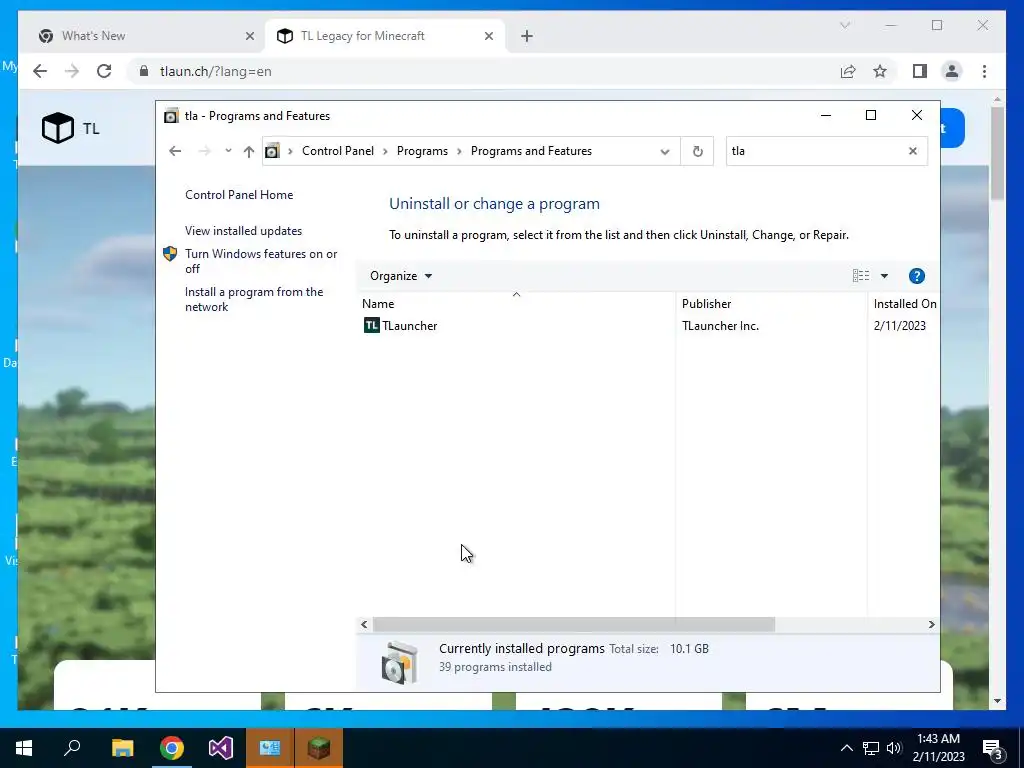Click the Control Panel breadcrumb

(338, 151)
